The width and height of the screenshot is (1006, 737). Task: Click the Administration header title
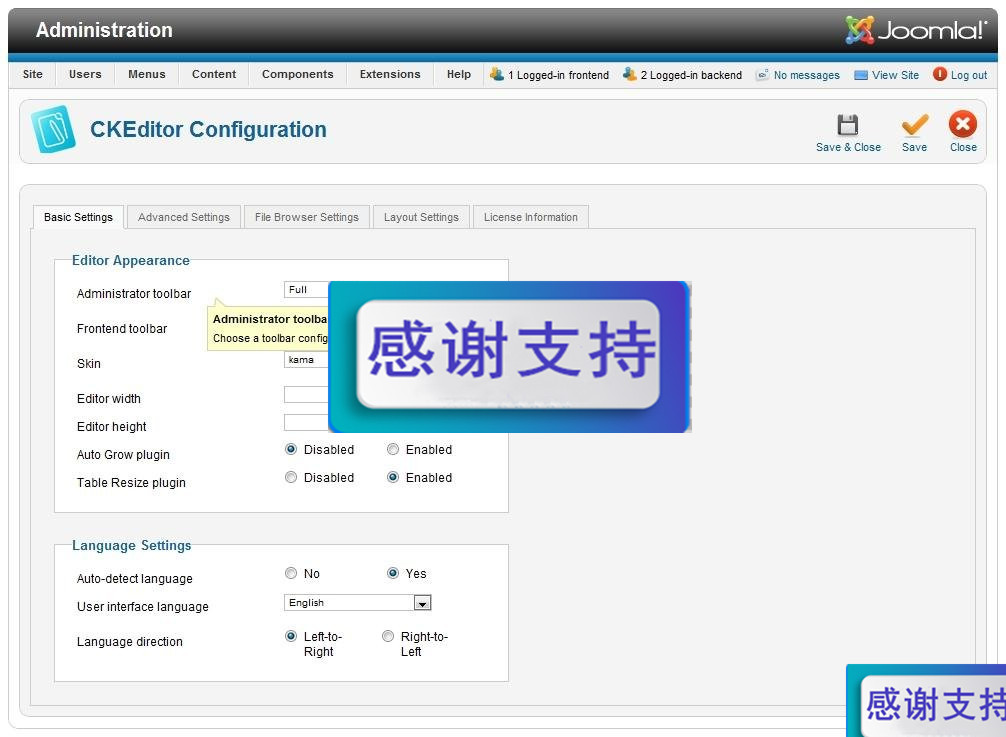tap(104, 30)
